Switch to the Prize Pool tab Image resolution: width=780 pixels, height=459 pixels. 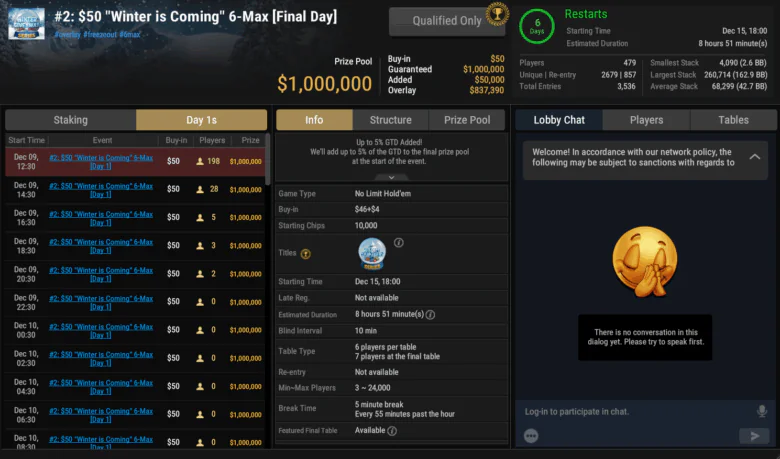point(467,120)
